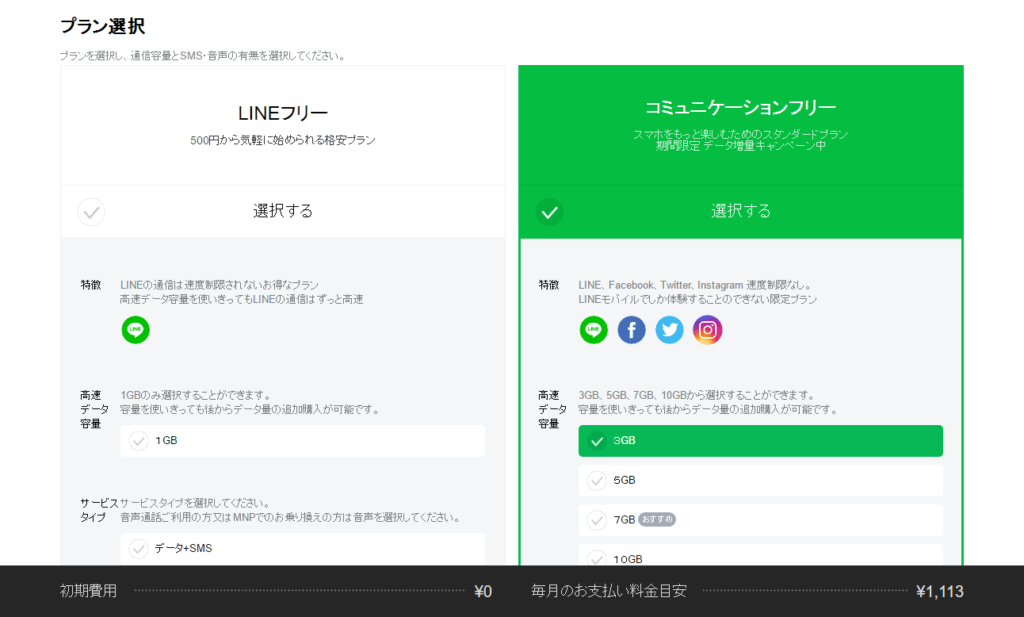Click the 1GBのみ選択することができます text

195,395
